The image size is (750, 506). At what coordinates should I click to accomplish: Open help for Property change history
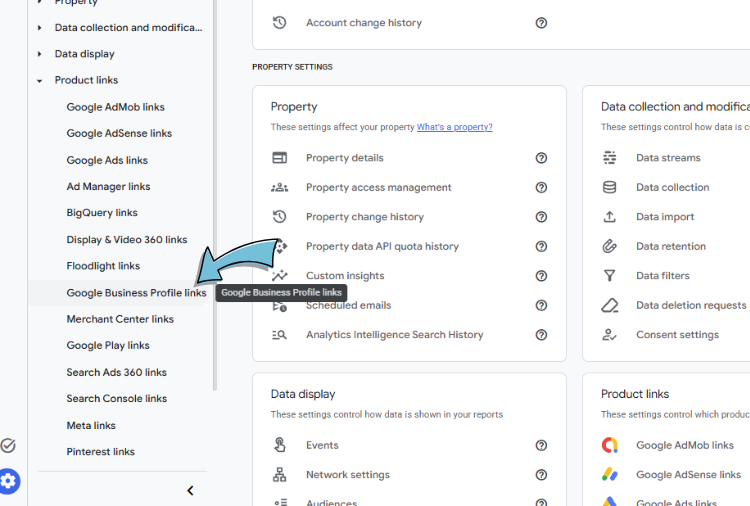click(541, 217)
